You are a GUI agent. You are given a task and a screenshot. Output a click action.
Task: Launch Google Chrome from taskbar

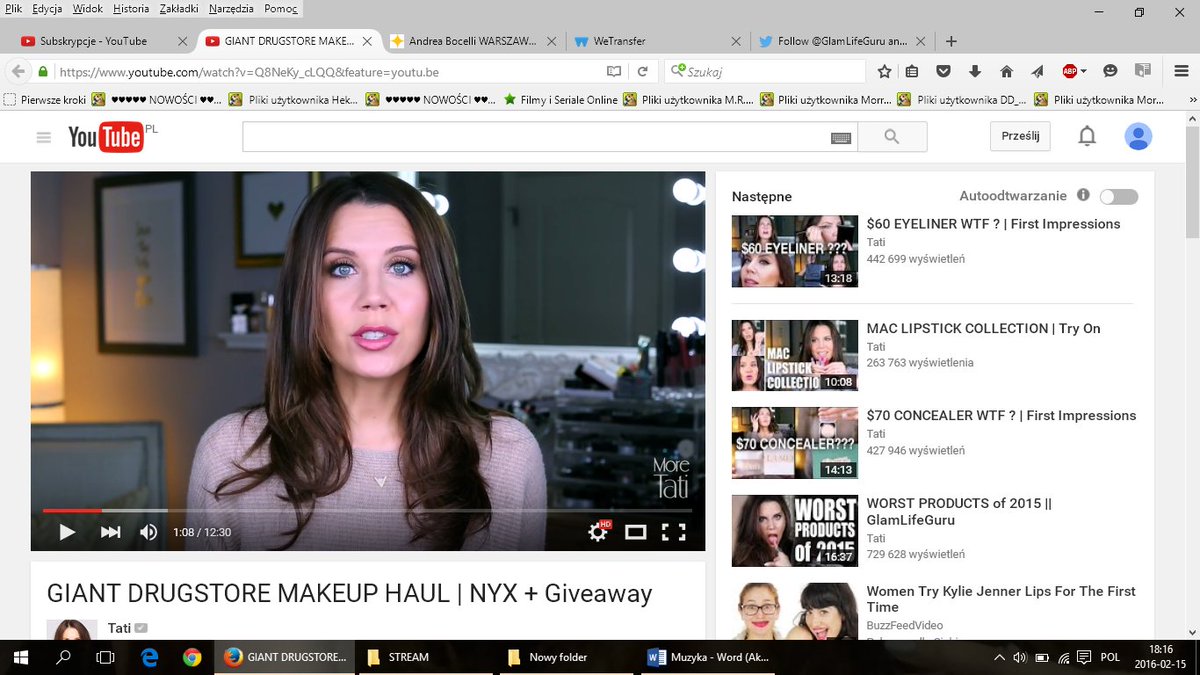192,657
